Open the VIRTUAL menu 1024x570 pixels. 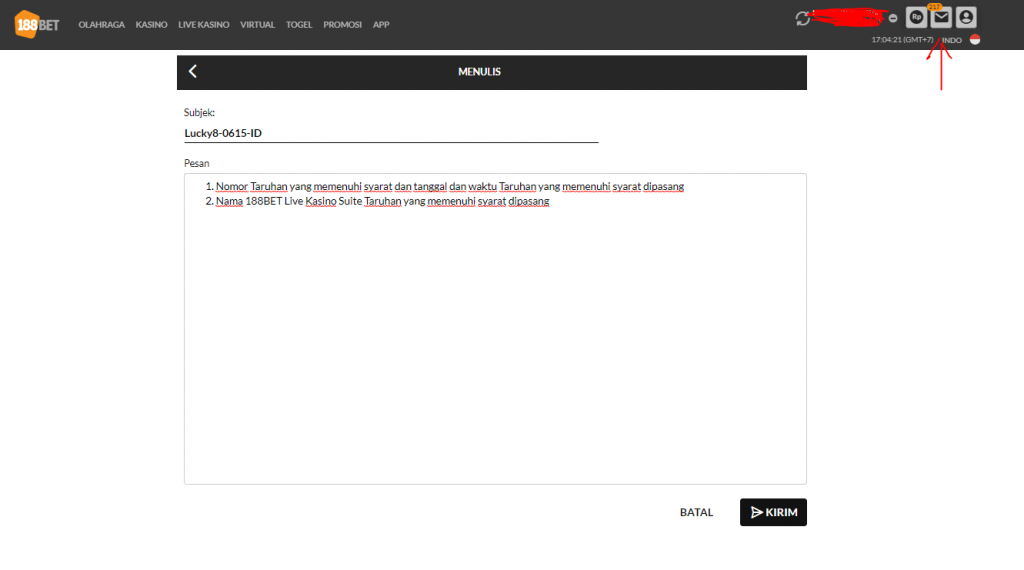pos(257,25)
